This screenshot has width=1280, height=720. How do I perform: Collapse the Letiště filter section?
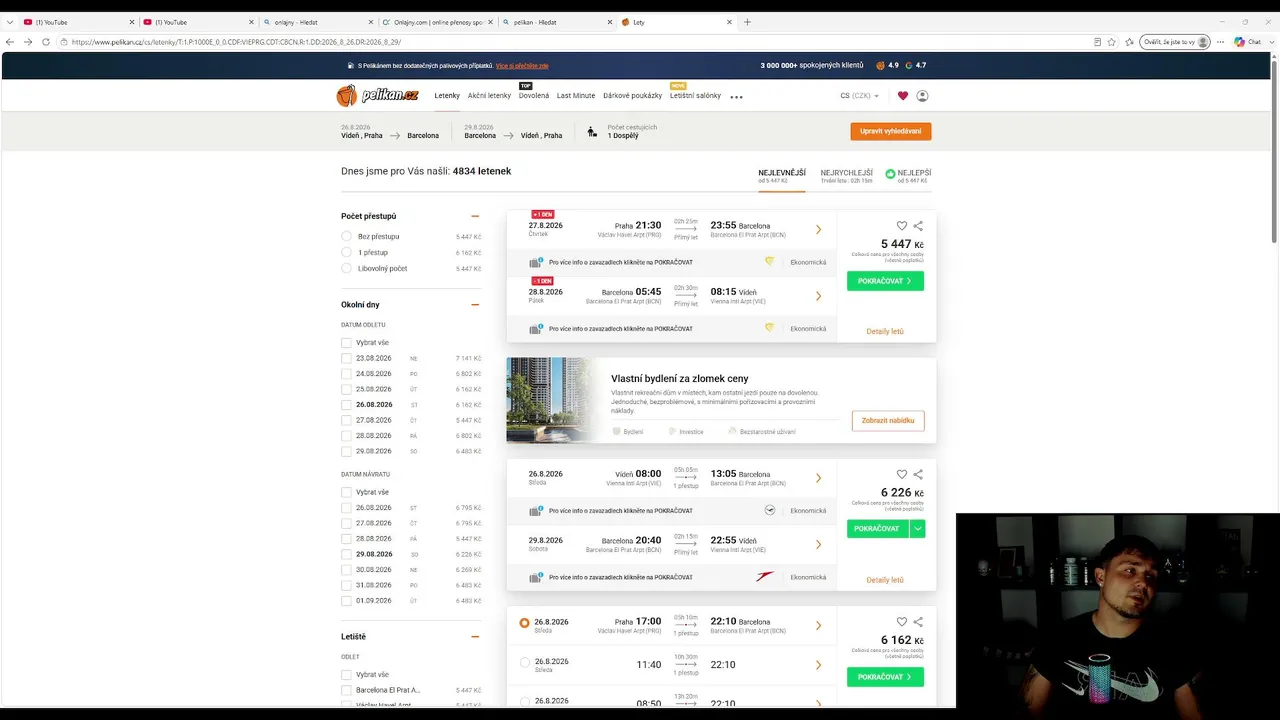pos(475,637)
